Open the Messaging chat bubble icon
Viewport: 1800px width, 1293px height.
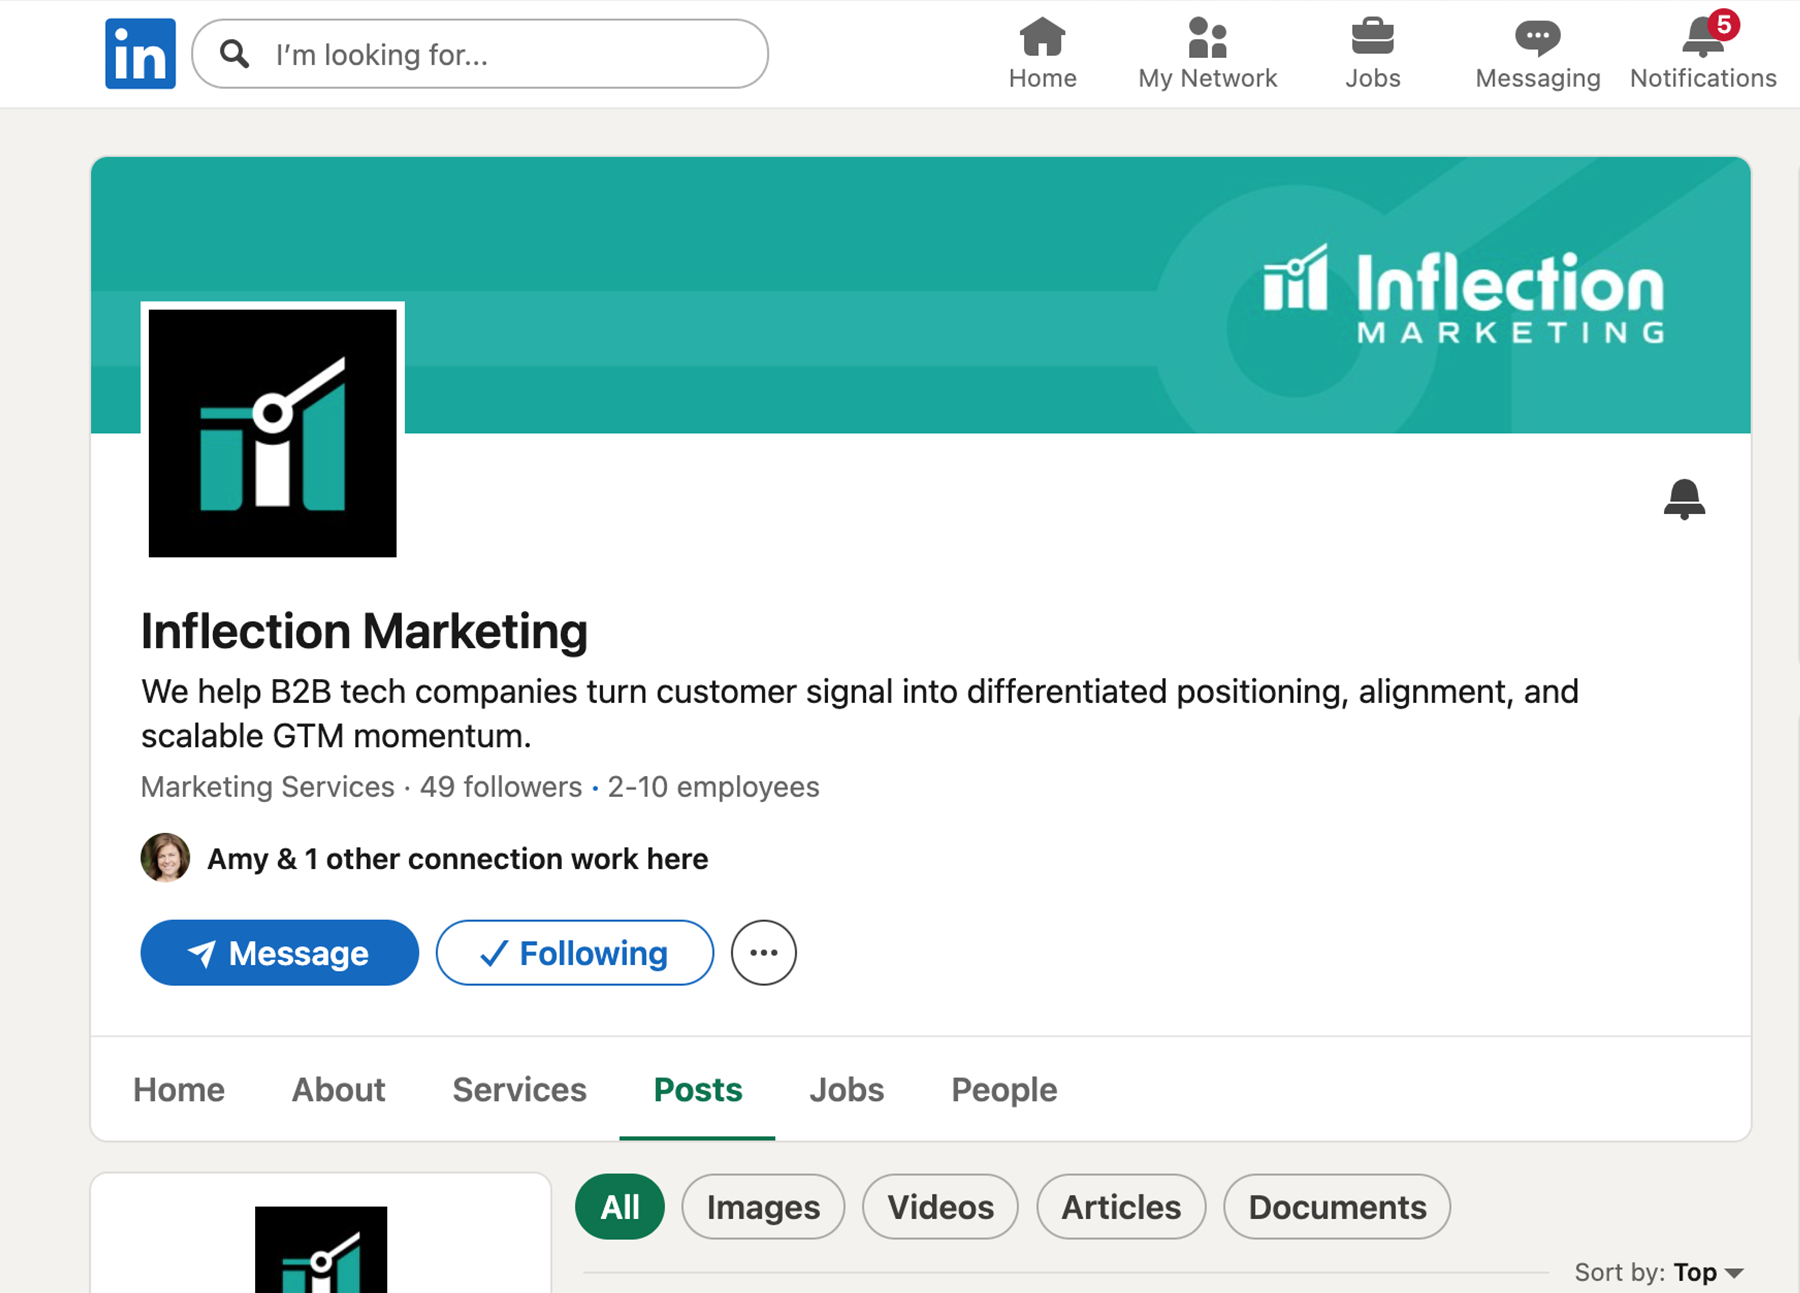coord(1537,38)
